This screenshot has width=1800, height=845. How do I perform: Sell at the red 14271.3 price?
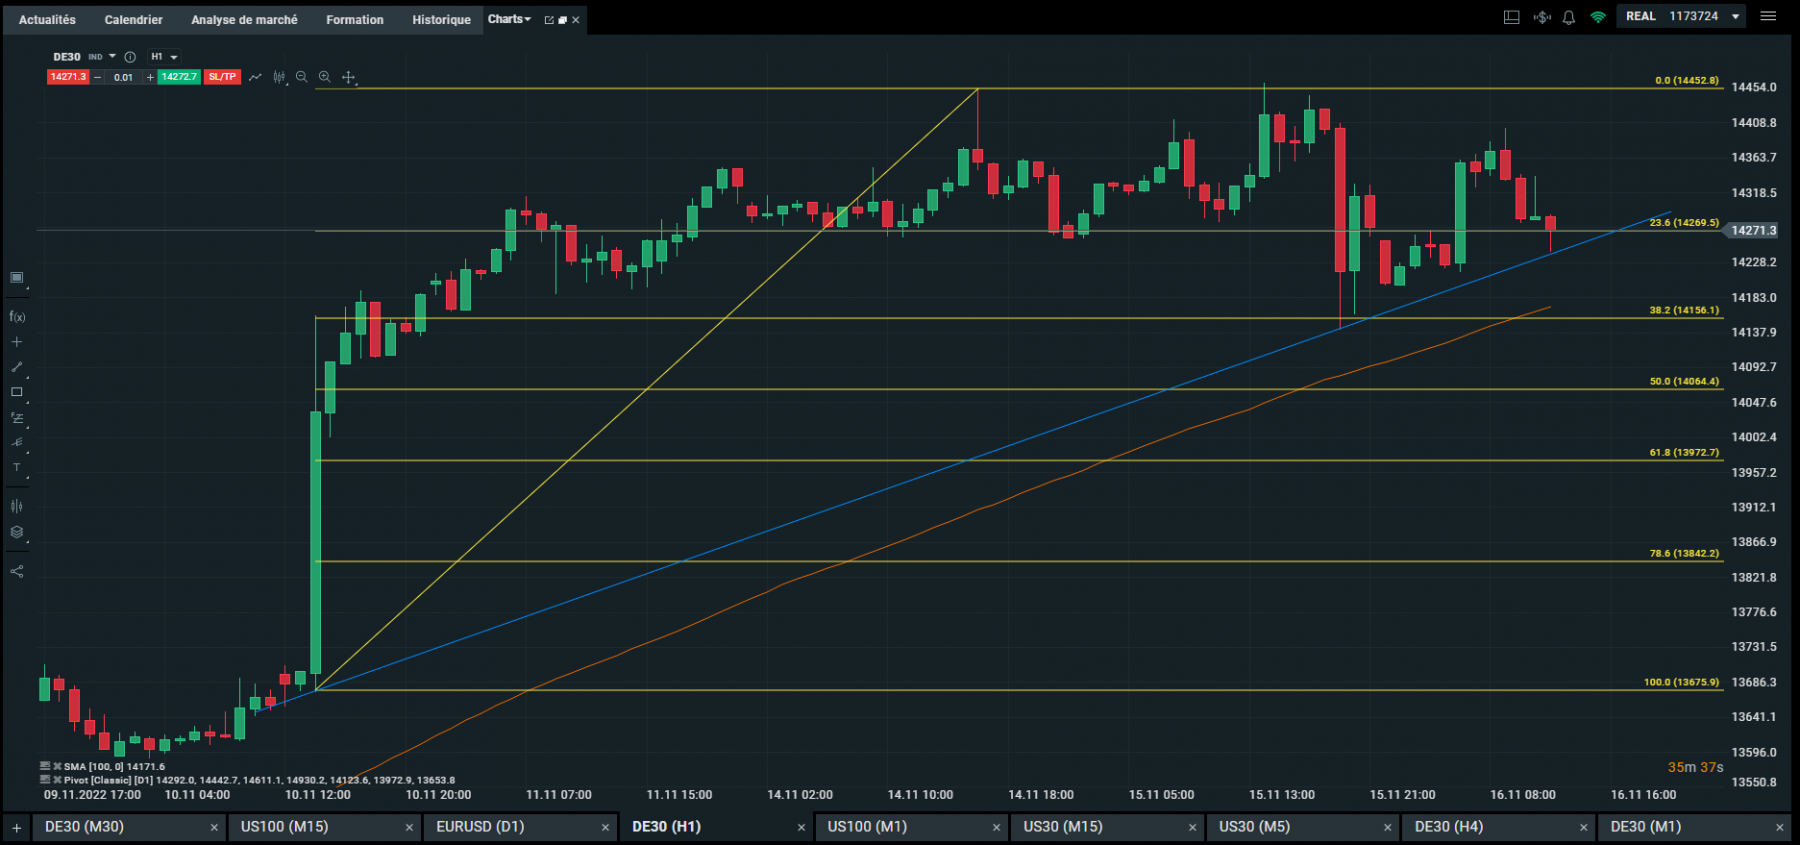coord(68,77)
